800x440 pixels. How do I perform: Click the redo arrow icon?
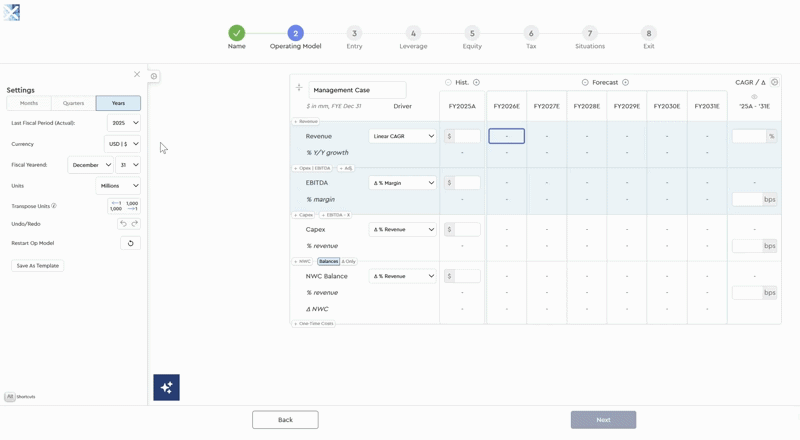click(135, 224)
